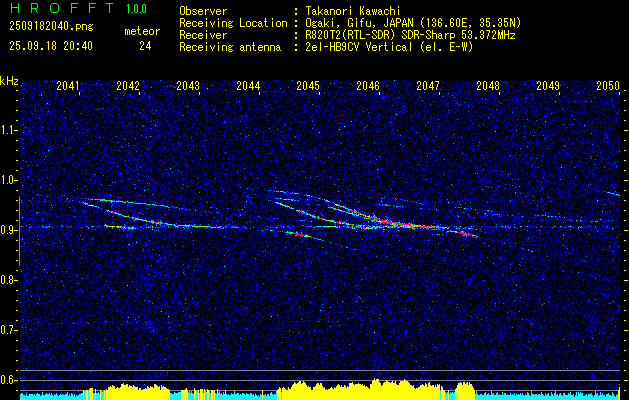Click the meteor count value 24

coord(145,46)
